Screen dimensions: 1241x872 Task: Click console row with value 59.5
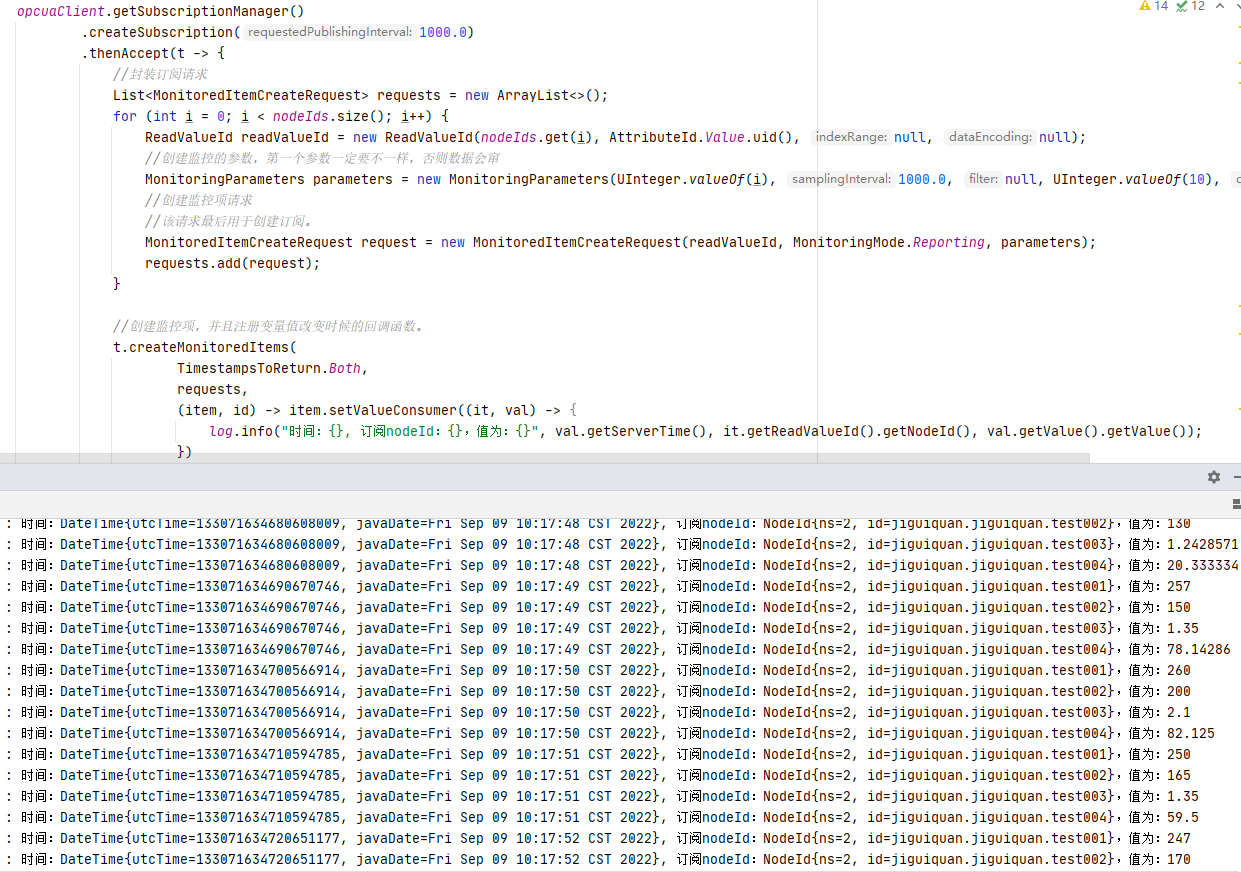coord(620,817)
